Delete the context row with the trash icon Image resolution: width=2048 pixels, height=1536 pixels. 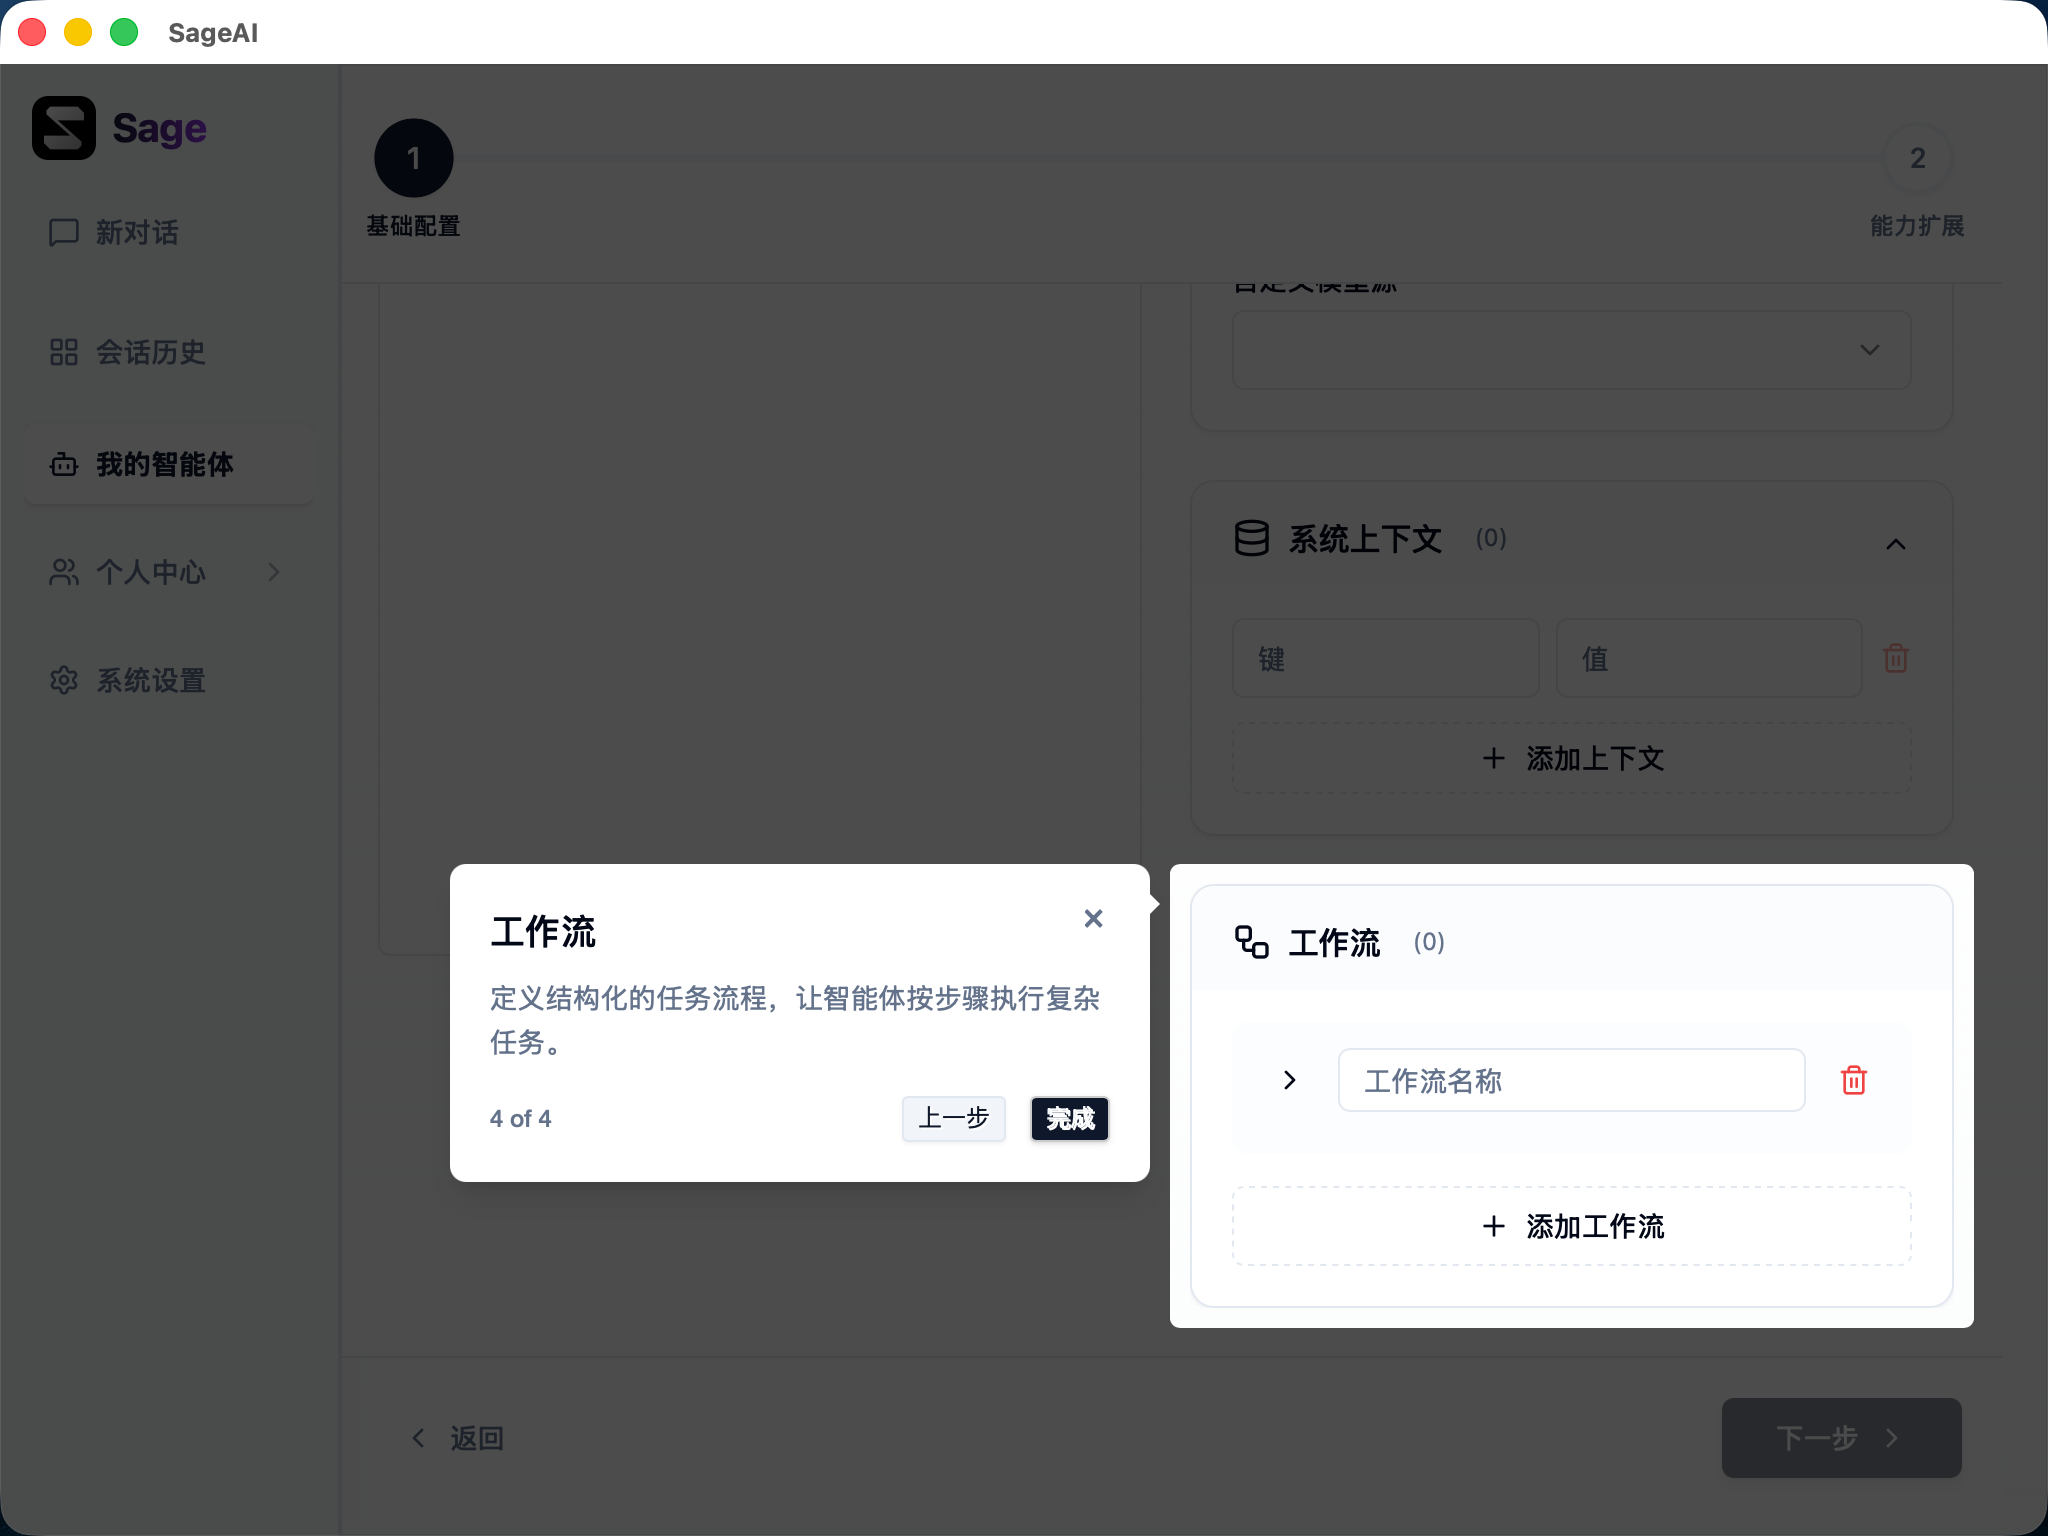pos(1895,658)
